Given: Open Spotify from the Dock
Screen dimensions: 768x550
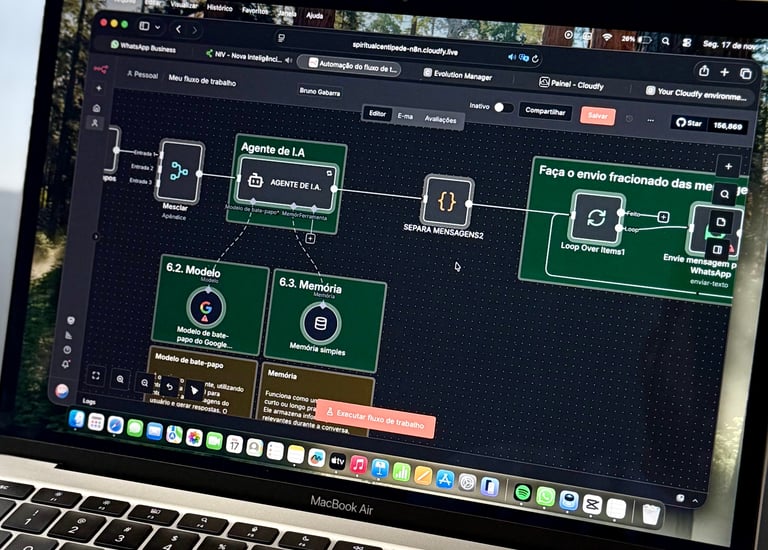Looking at the screenshot, I should pos(523,493).
